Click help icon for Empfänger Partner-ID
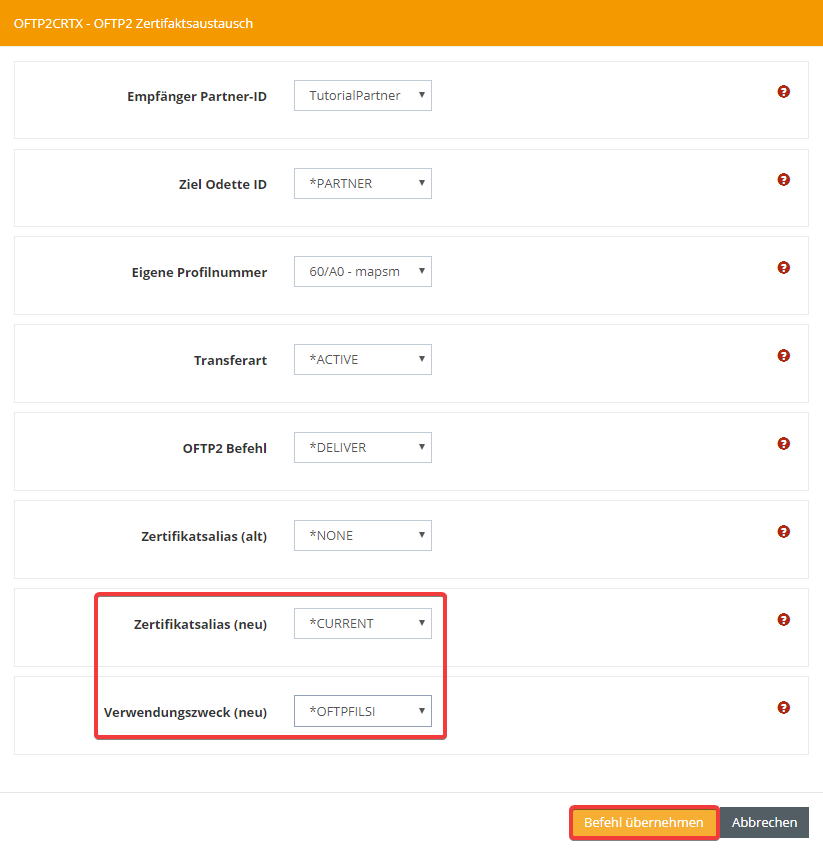 coord(784,92)
